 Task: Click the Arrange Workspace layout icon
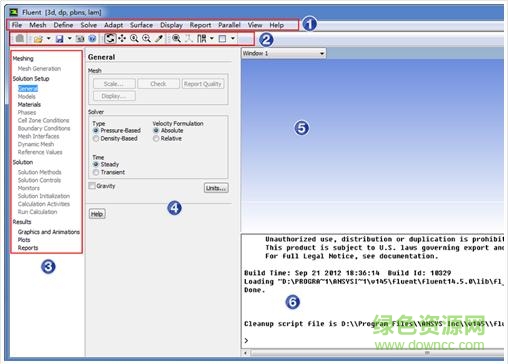coord(201,39)
